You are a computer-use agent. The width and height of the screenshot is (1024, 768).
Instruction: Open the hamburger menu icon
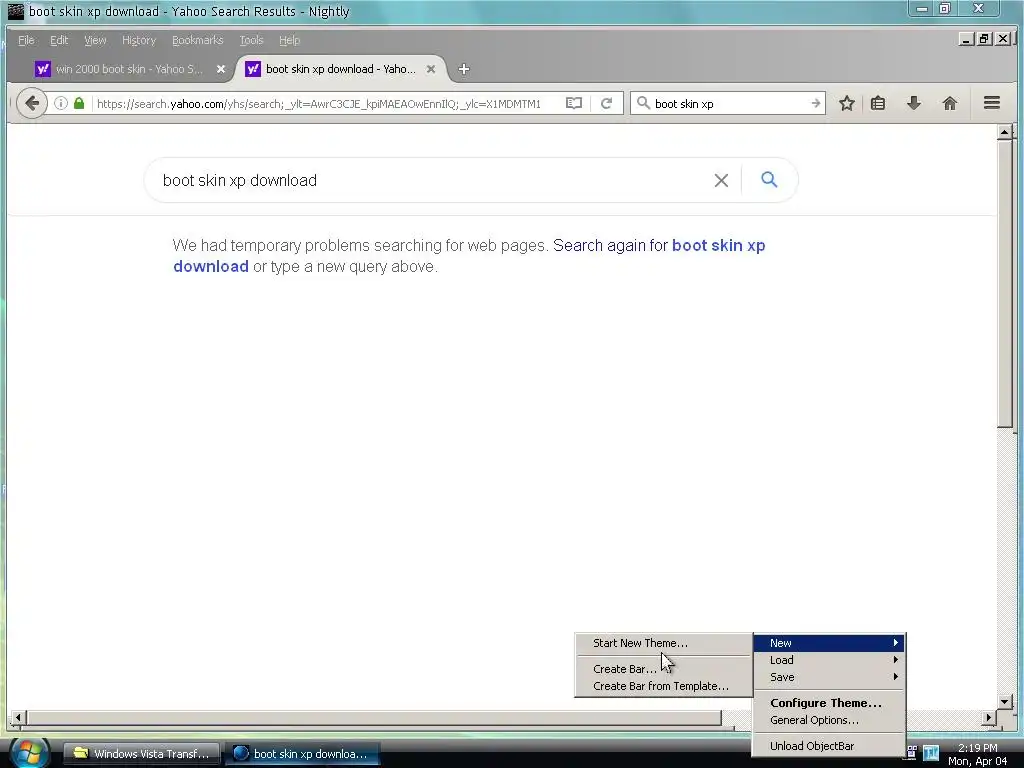click(991, 103)
